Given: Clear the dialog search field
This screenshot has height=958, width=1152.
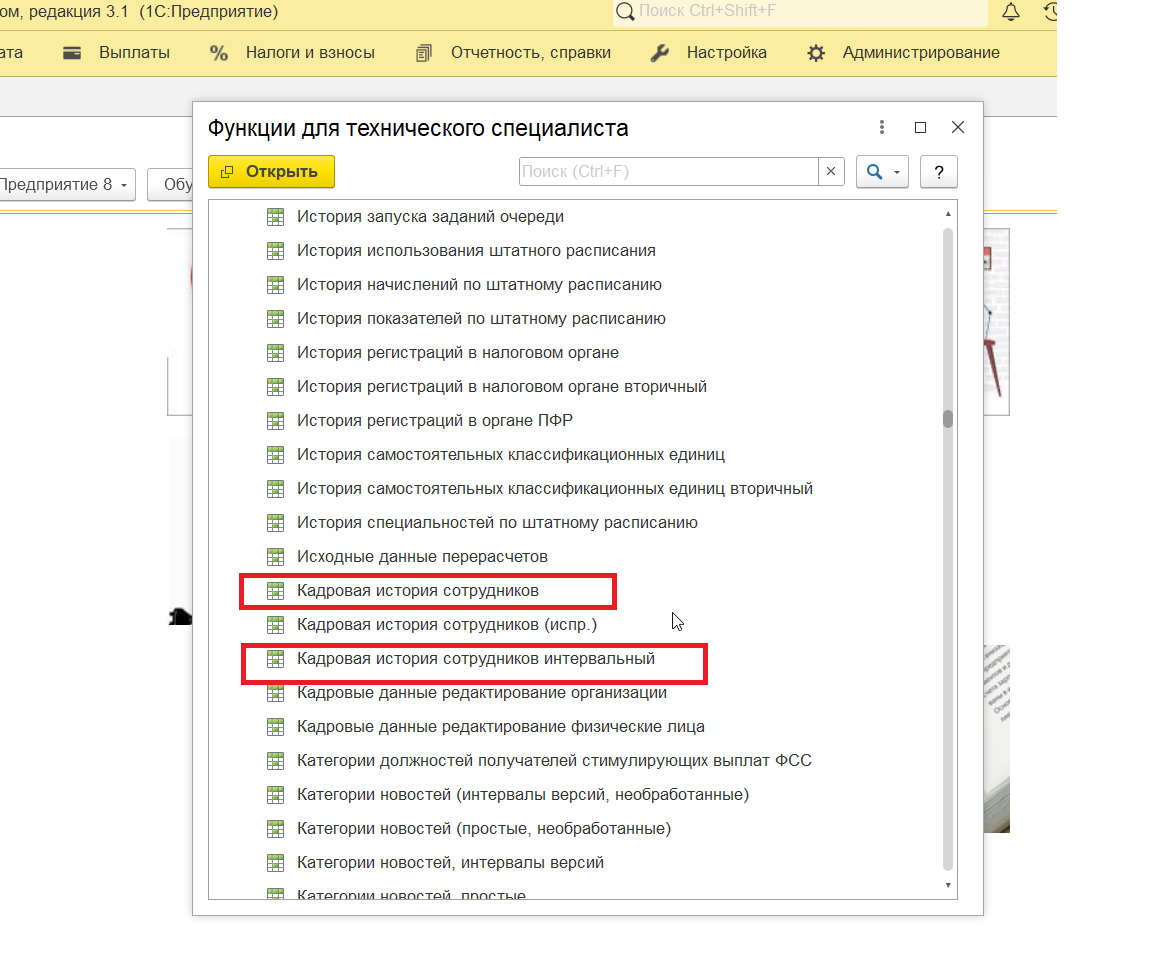Looking at the screenshot, I should point(831,171).
